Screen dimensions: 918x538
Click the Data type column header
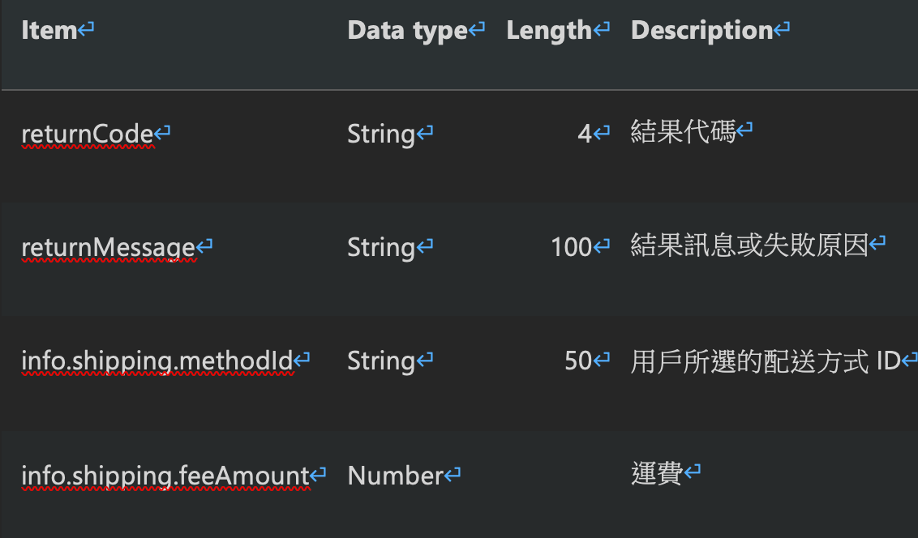point(407,32)
